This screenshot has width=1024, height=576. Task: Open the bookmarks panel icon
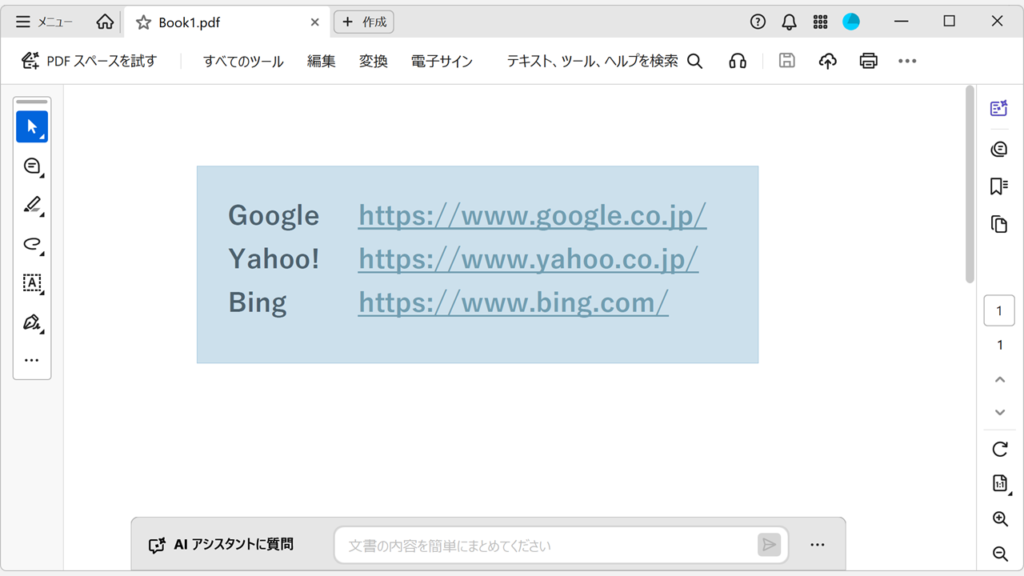click(999, 186)
